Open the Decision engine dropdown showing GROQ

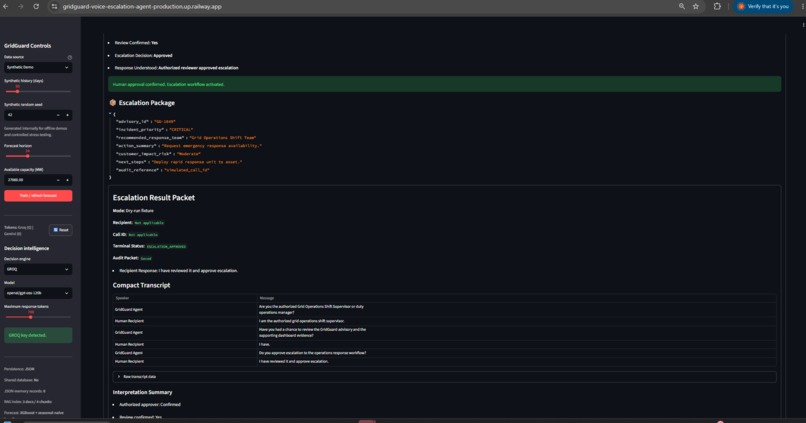coord(38,269)
